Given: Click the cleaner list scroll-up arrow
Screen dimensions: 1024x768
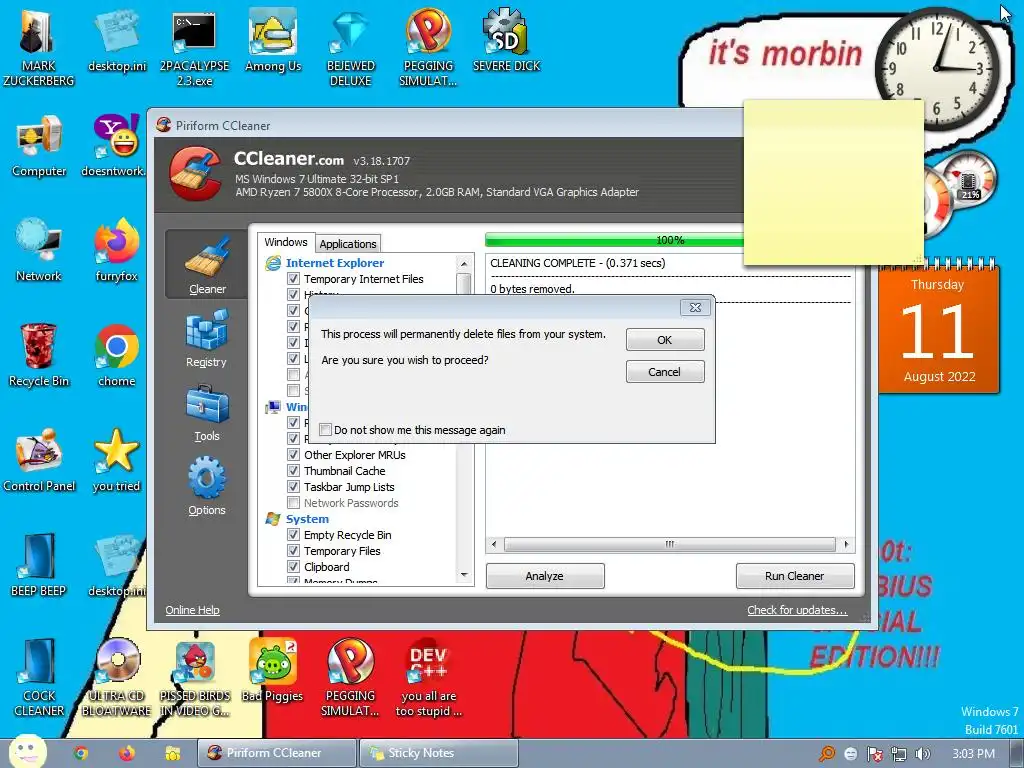Looking at the screenshot, I should tap(464, 263).
